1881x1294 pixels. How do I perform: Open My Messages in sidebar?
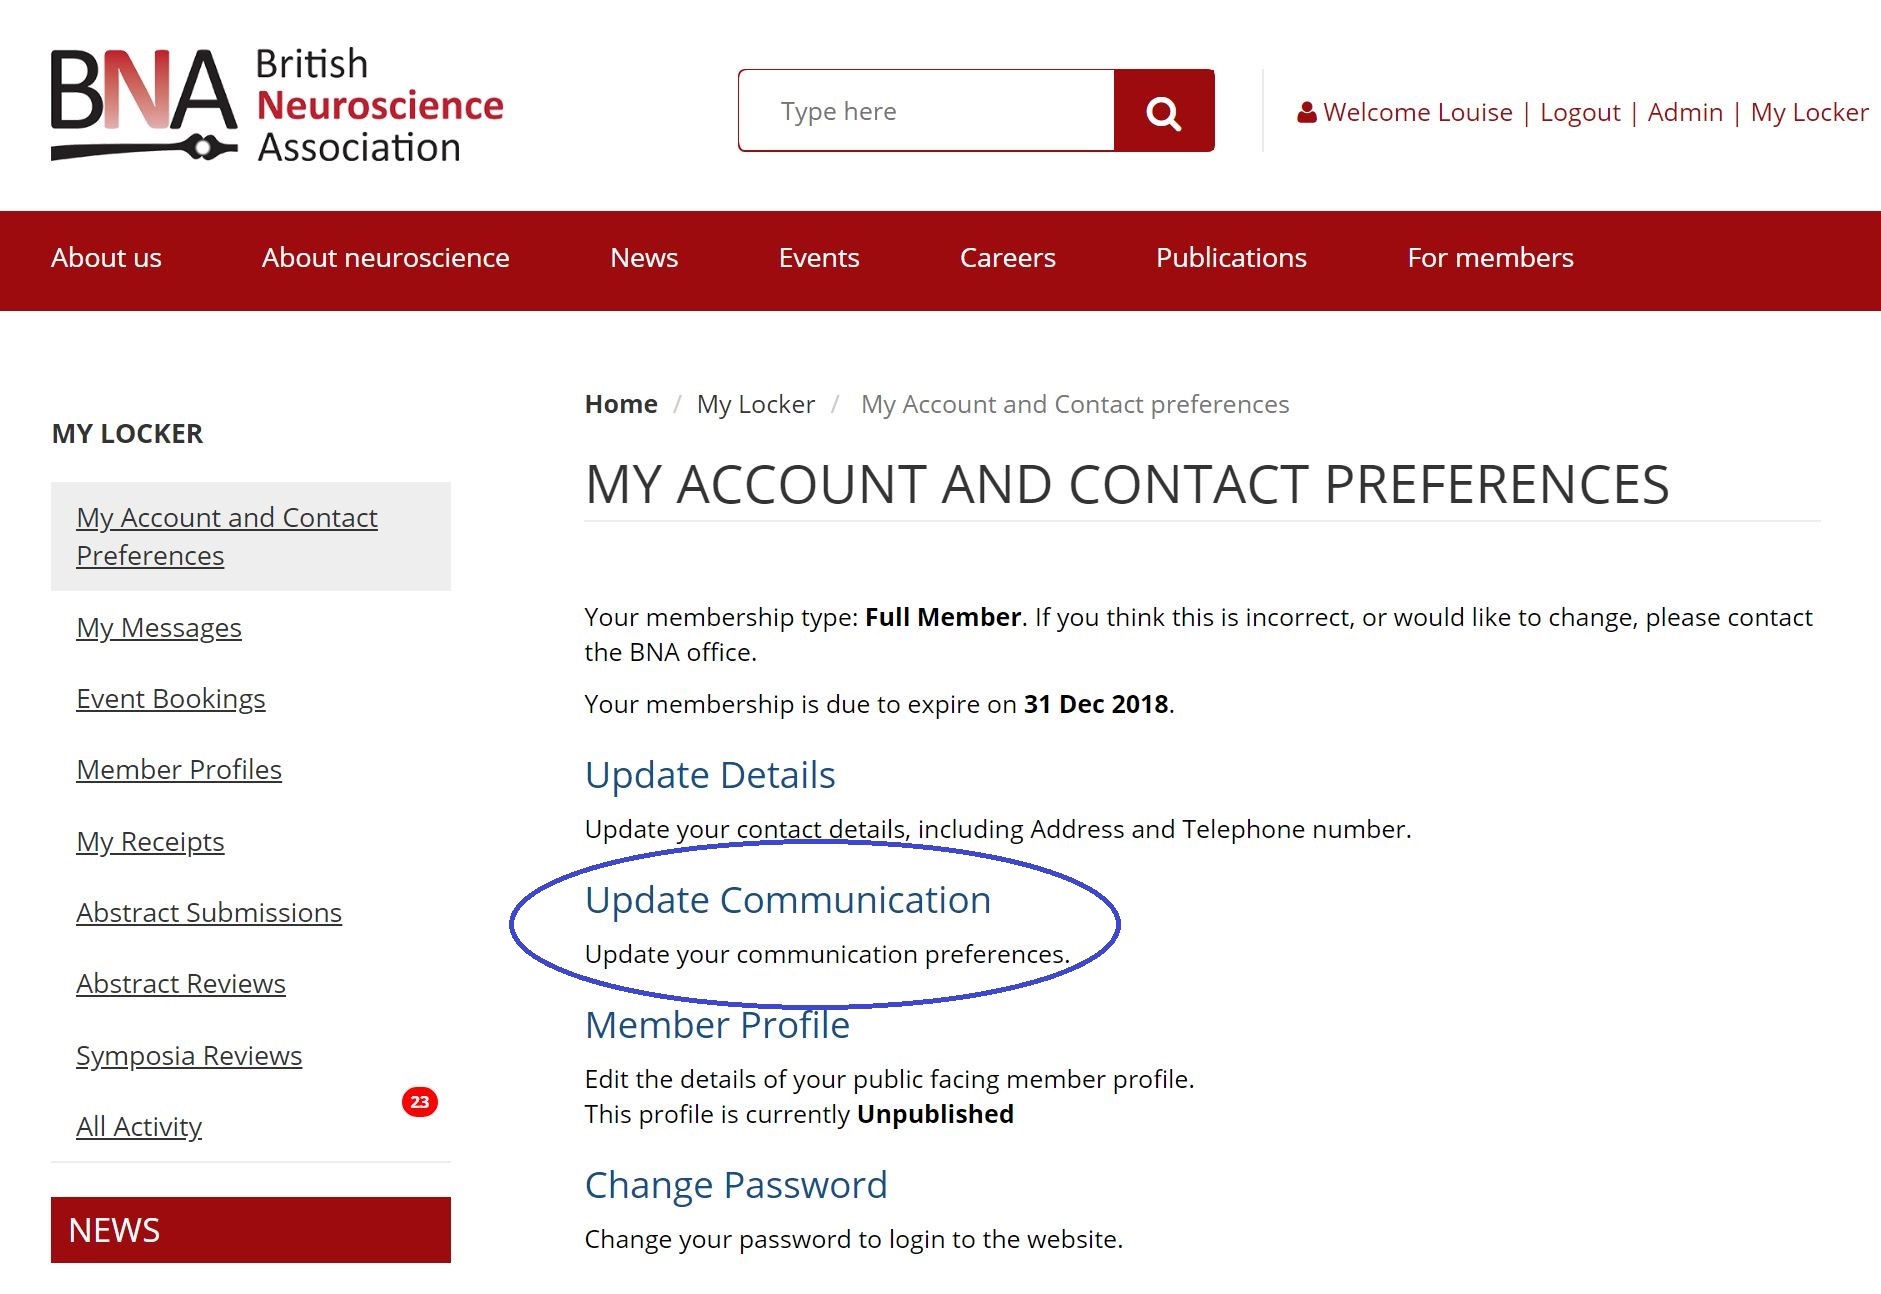(x=159, y=628)
